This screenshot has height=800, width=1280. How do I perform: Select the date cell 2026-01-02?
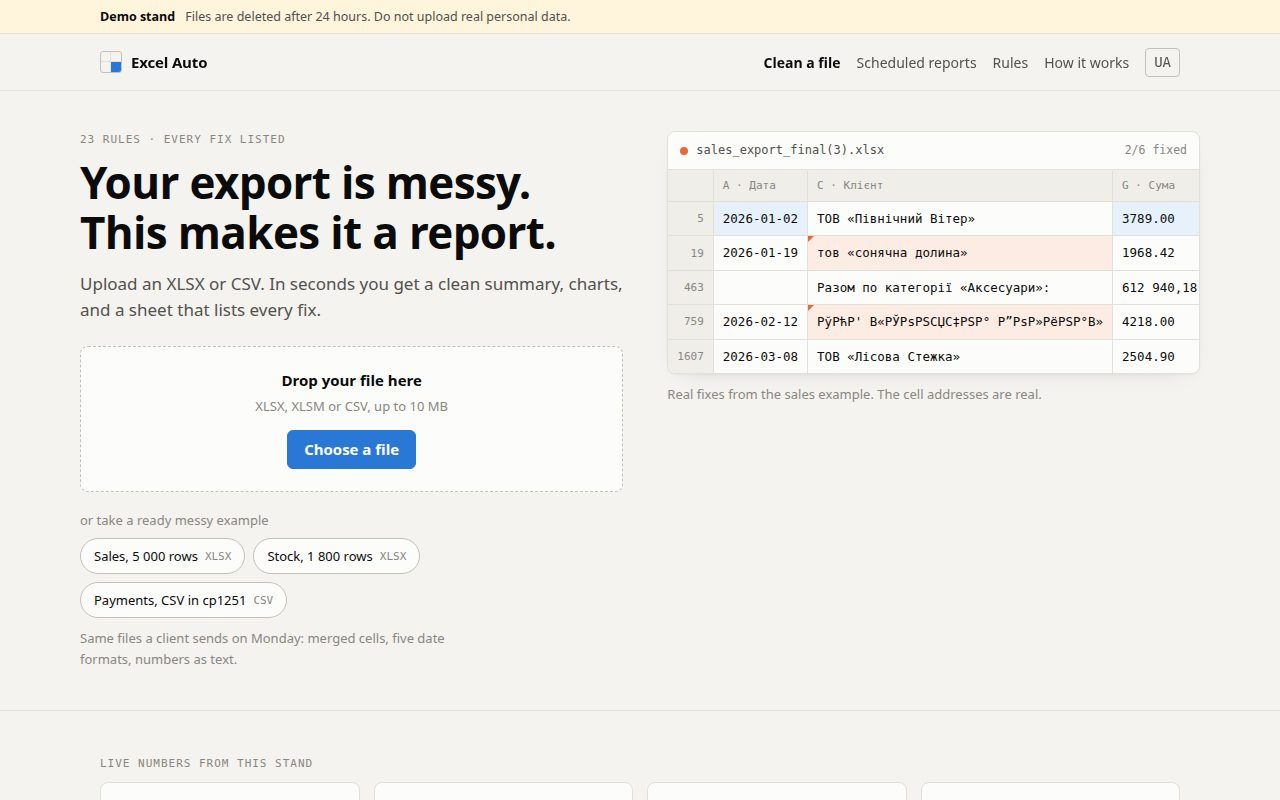pos(760,218)
